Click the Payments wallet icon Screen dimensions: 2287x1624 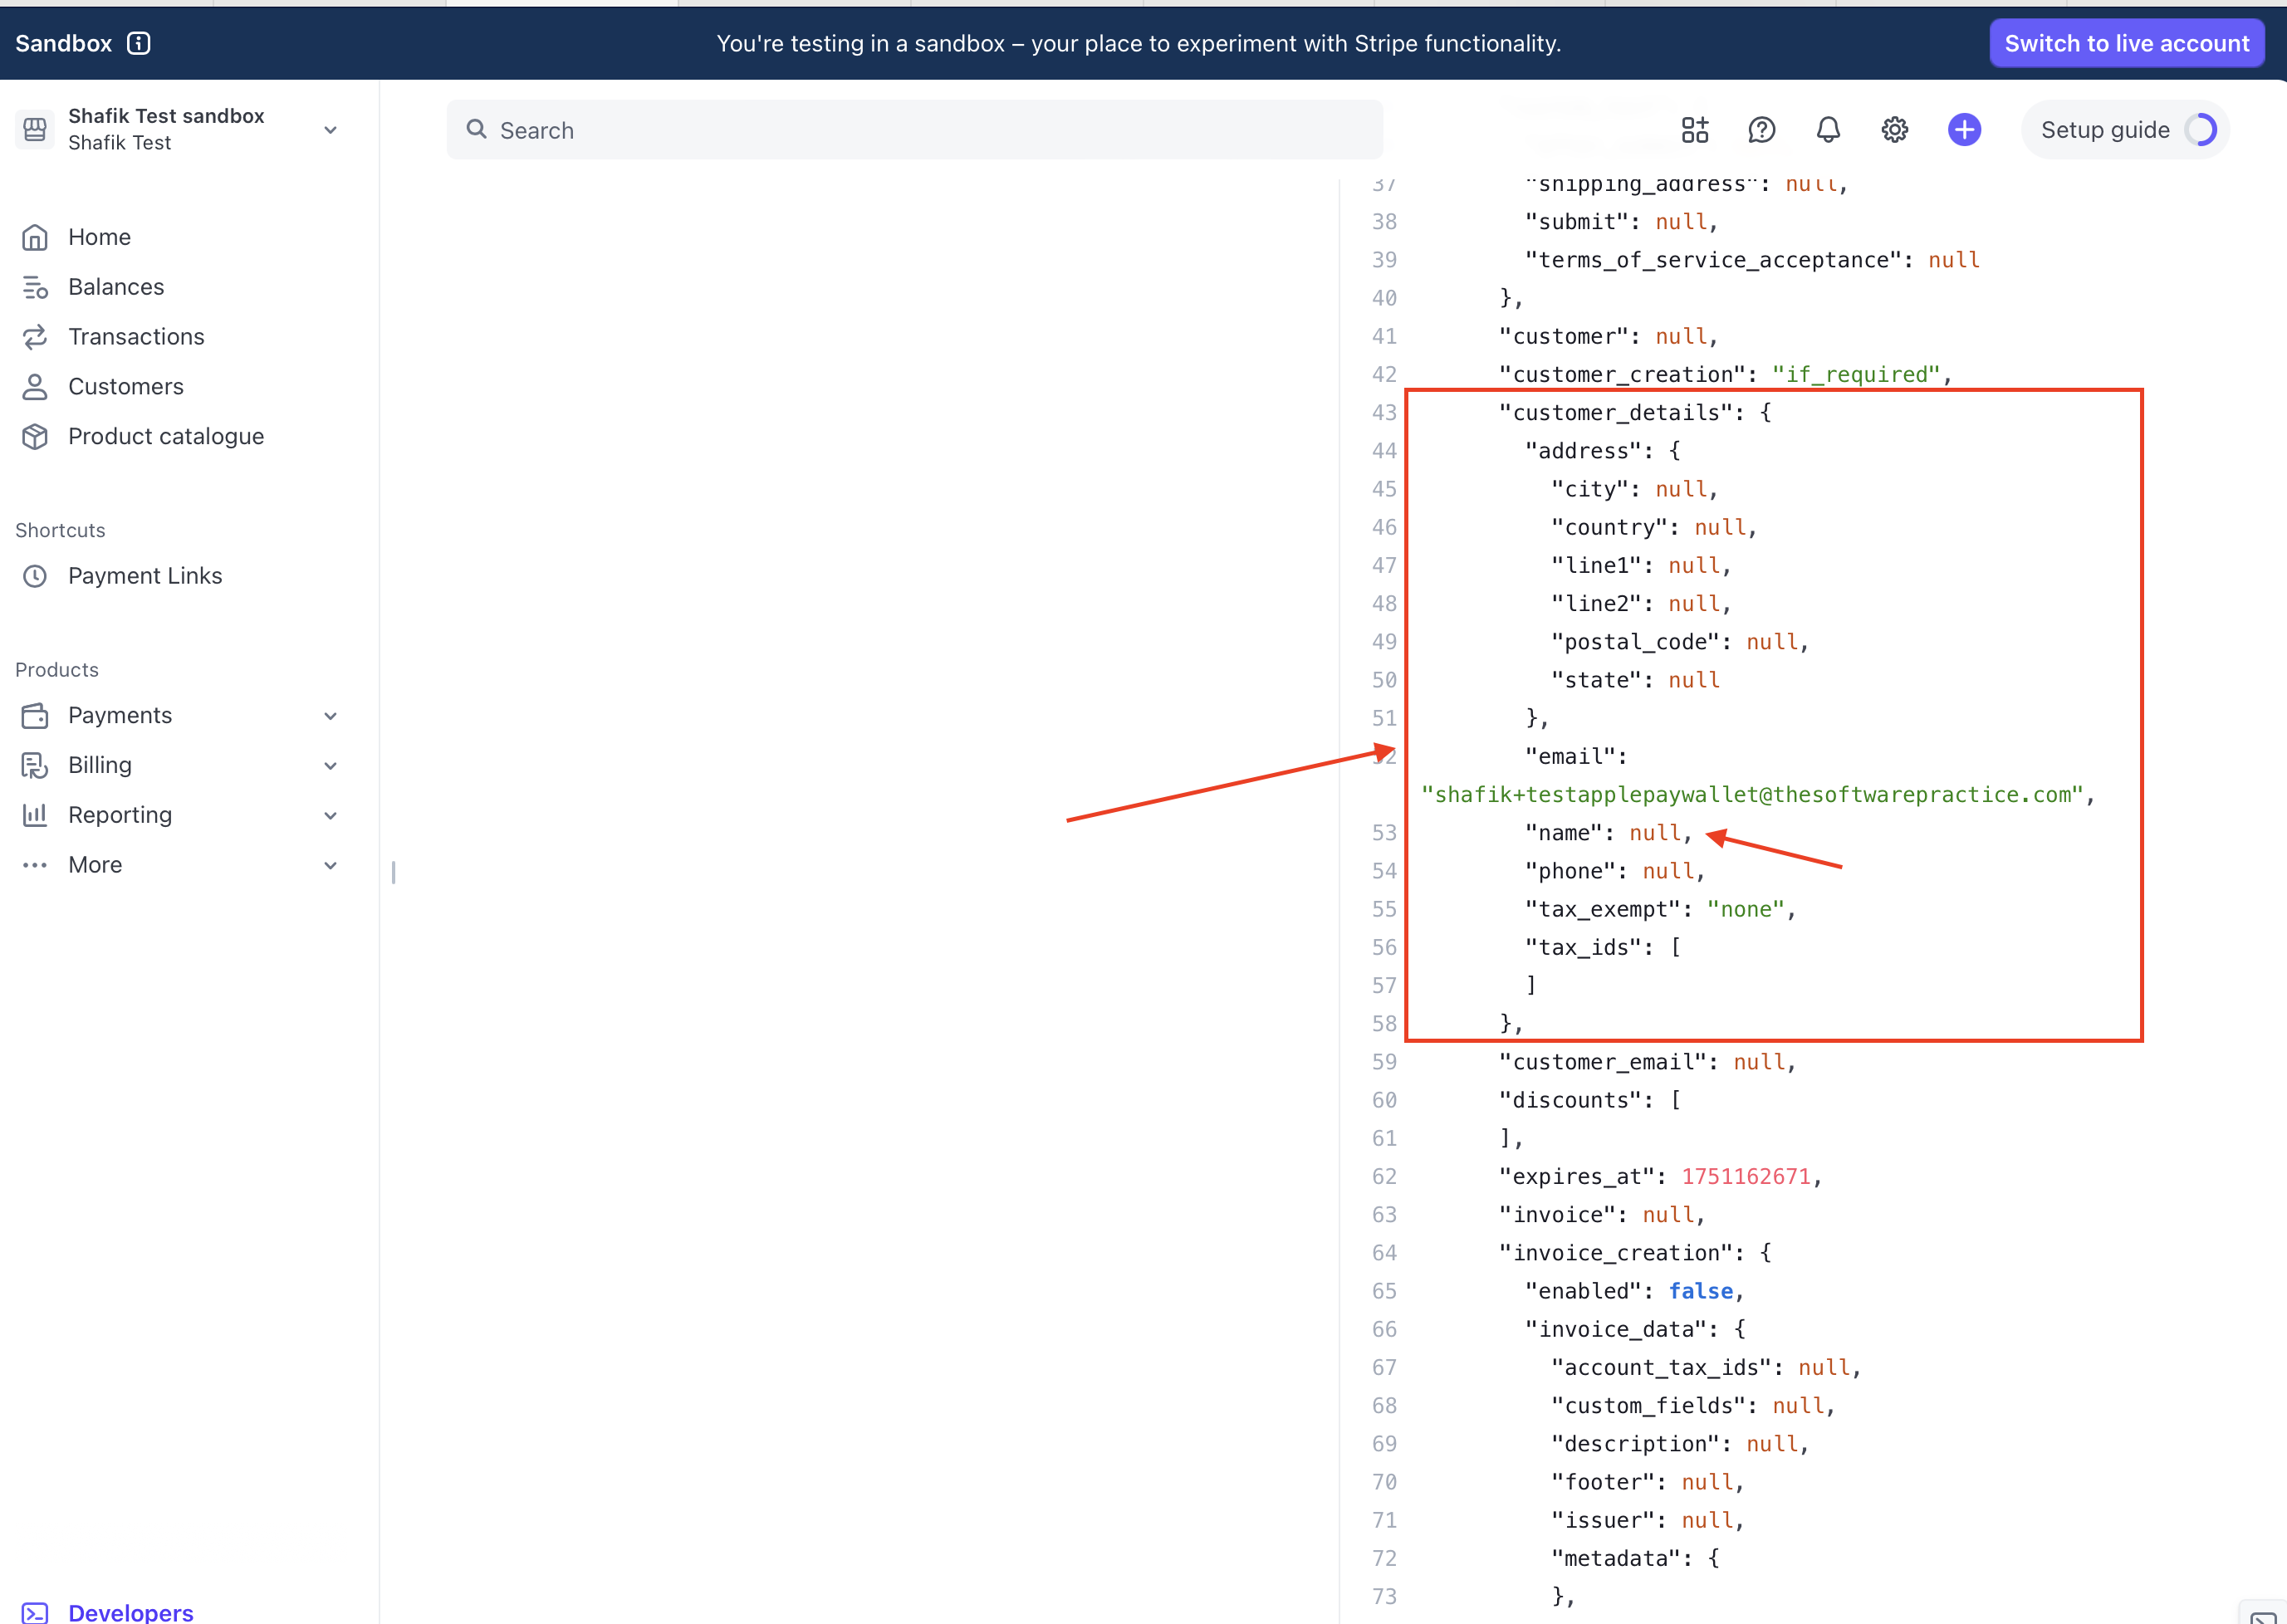click(x=35, y=716)
